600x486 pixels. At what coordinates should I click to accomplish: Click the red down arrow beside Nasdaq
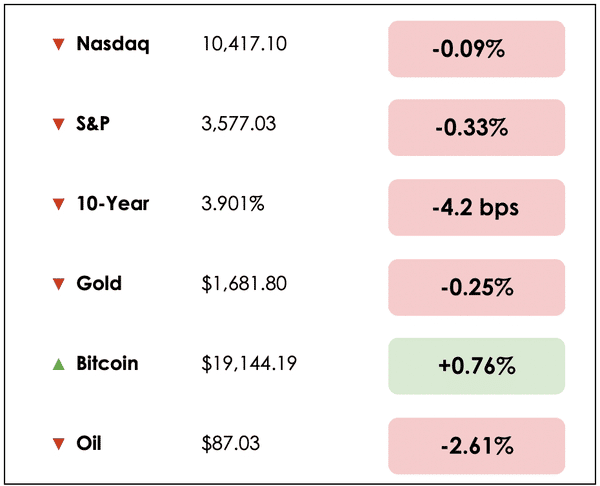pos(58,44)
